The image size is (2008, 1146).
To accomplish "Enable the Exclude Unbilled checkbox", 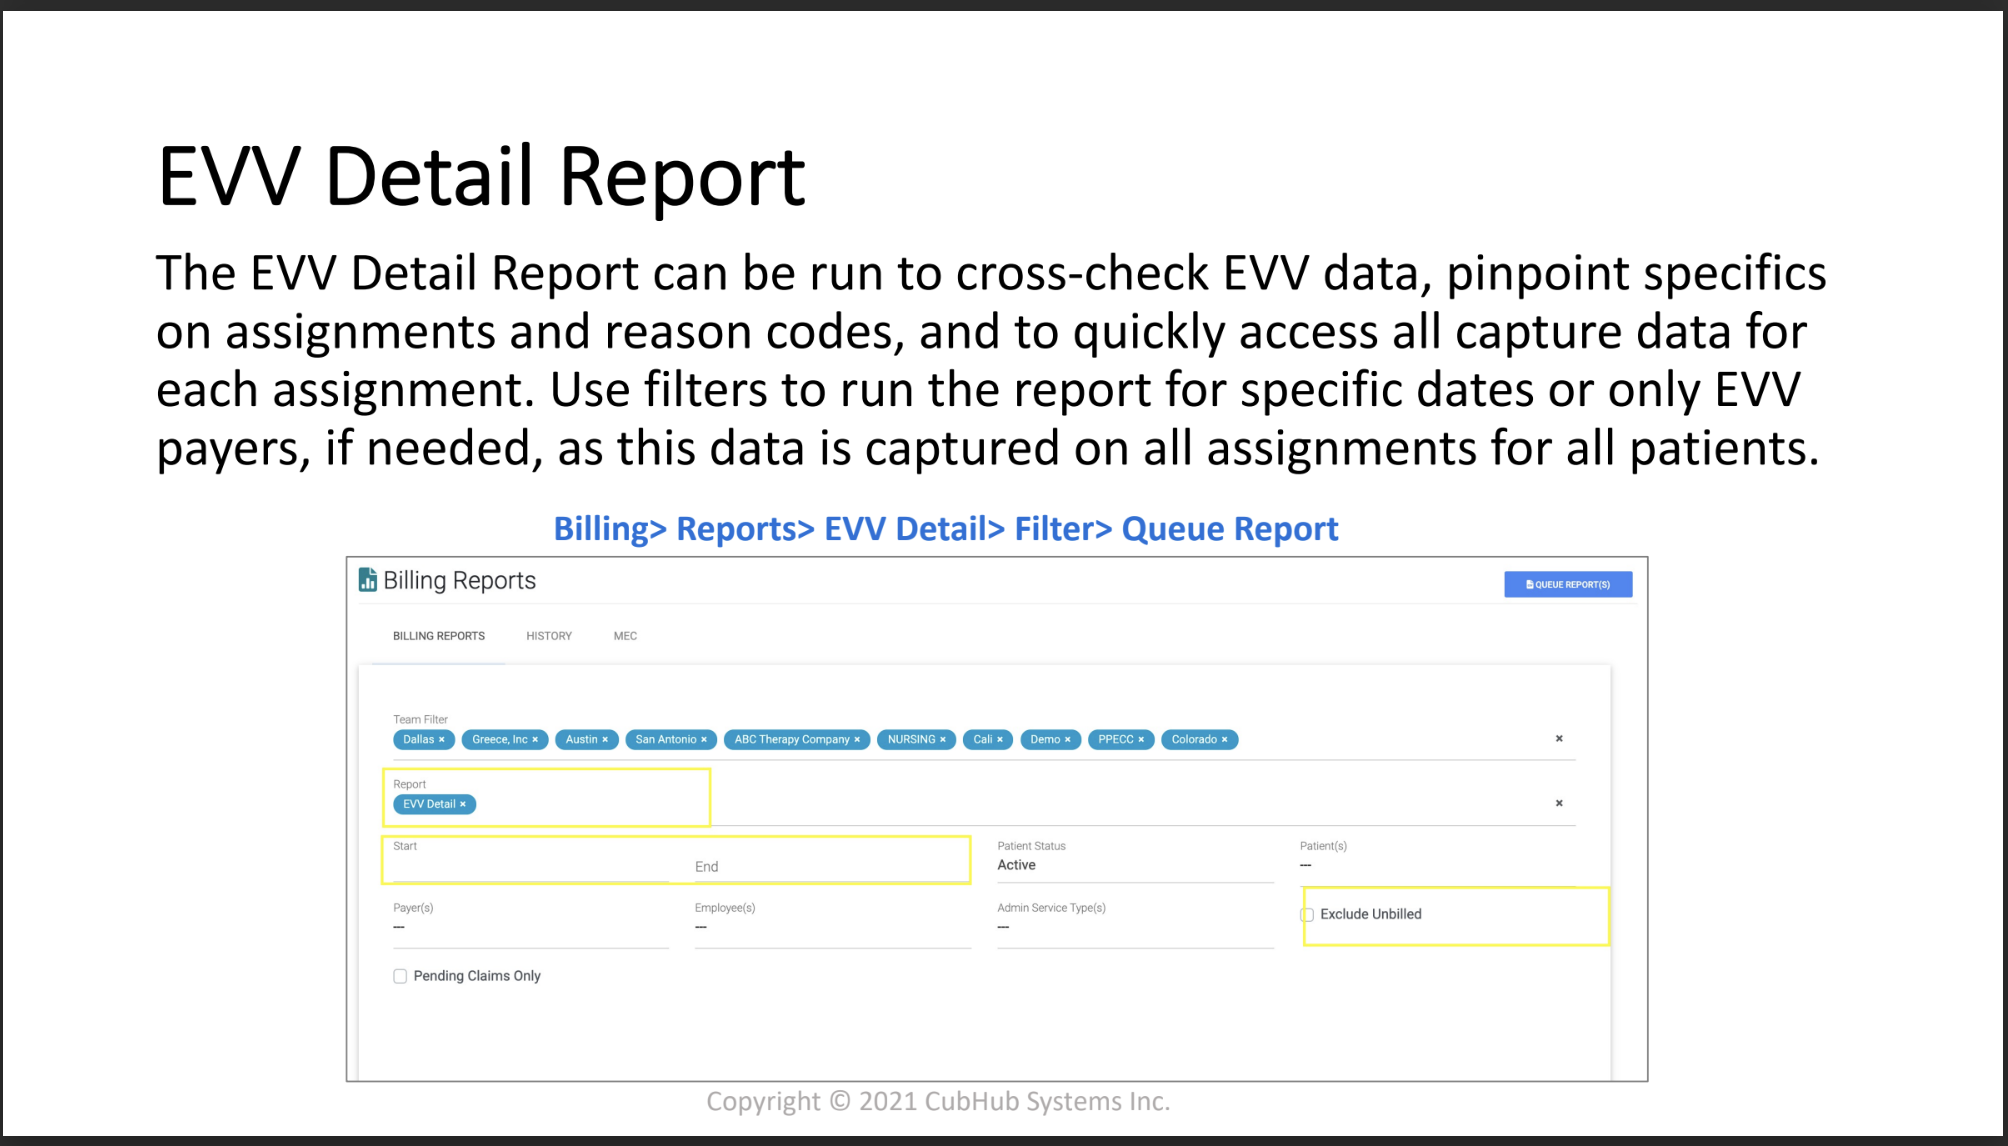I will tap(1307, 914).
